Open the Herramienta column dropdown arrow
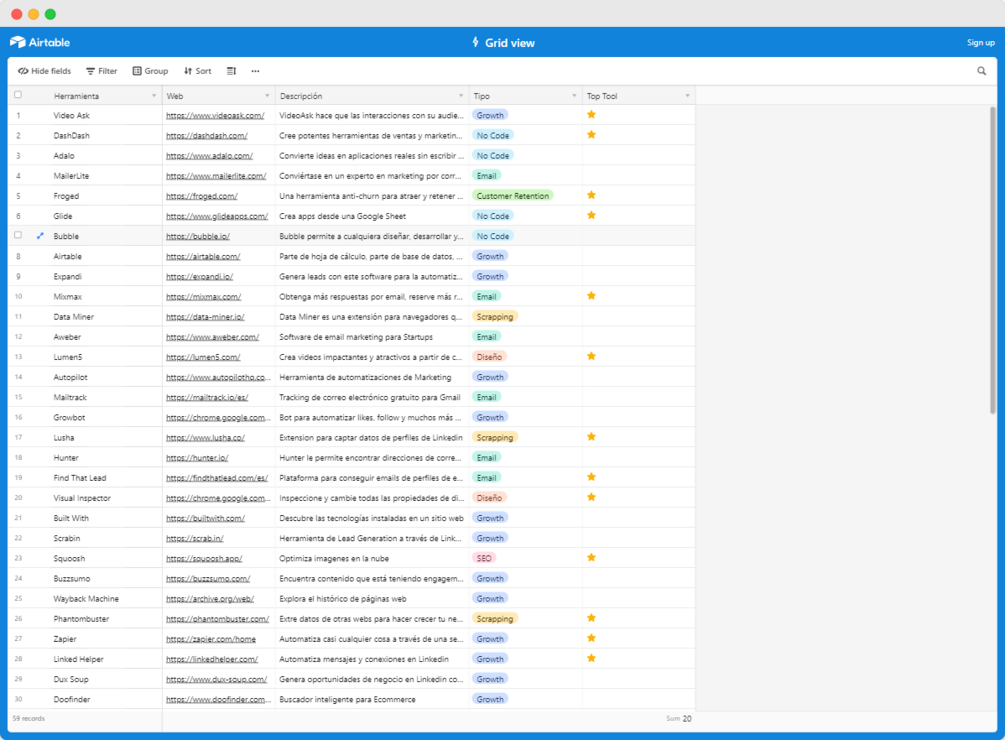Image resolution: width=1005 pixels, height=740 pixels. (154, 96)
